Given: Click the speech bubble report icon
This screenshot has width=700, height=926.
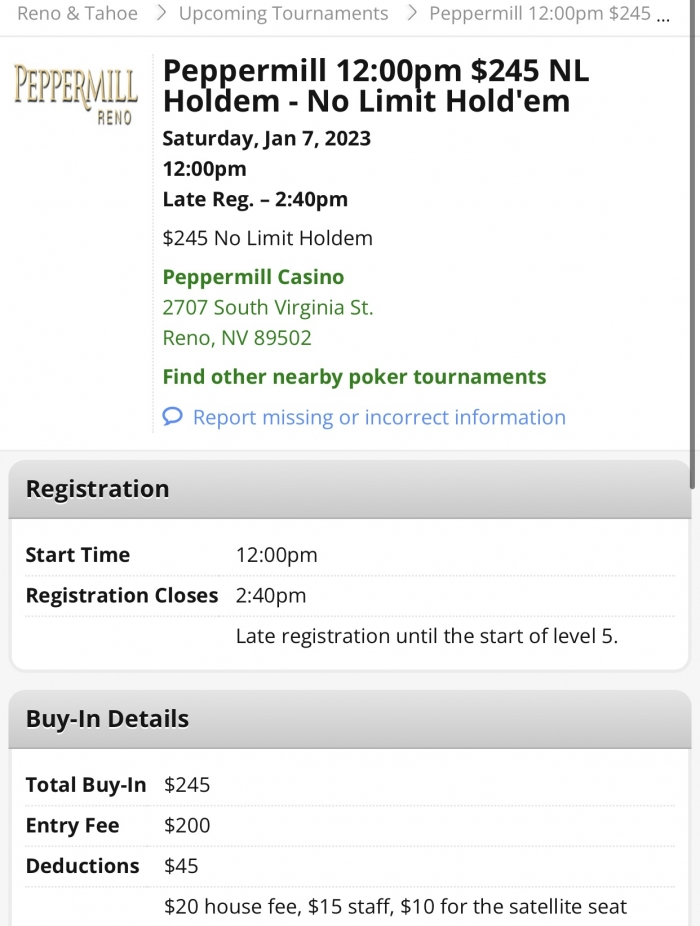Looking at the screenshot, I should point(172,417).
